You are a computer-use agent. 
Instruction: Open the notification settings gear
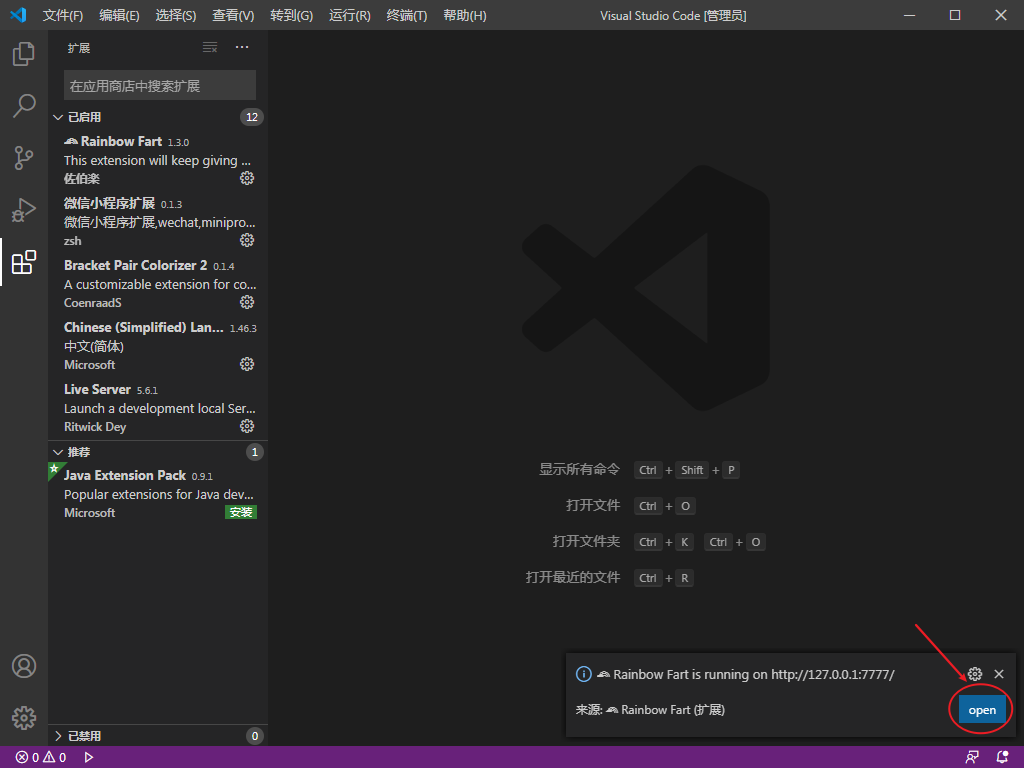click(975, 674)
